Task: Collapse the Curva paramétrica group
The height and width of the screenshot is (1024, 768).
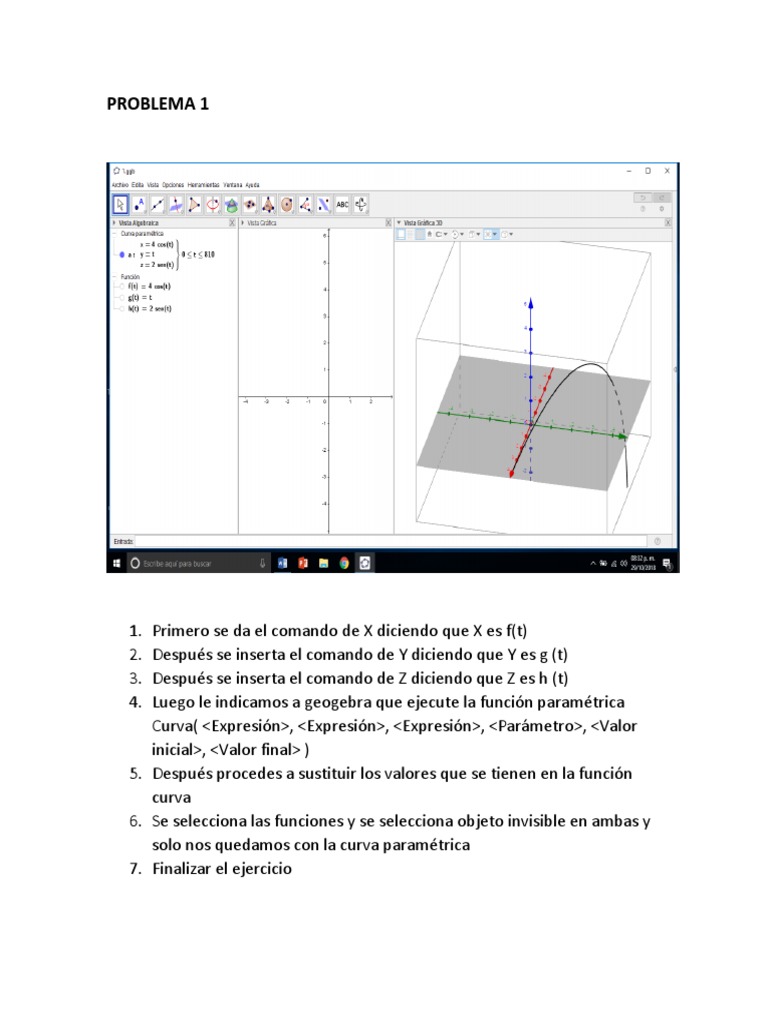Action: pyautogui.click(x=115, y=234)
